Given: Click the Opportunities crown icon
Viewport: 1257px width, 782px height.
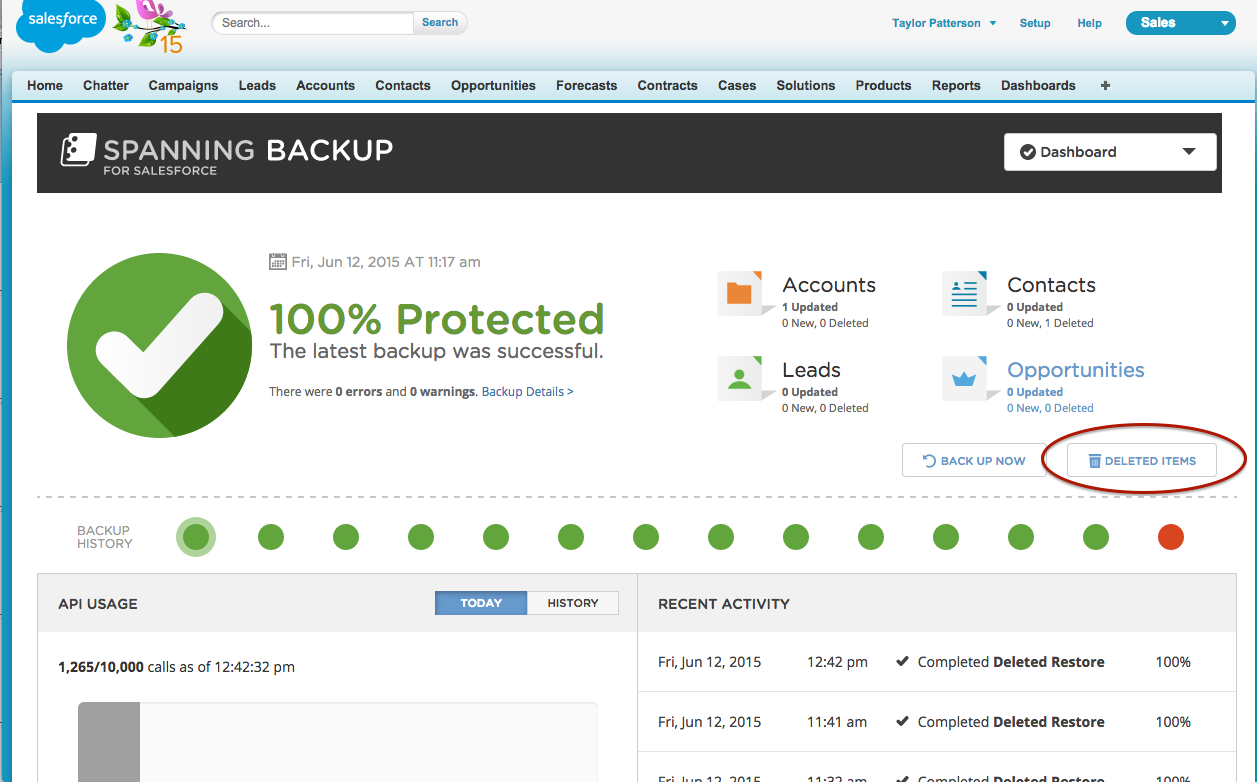Looking at the screenshot, I should tap(964, 378).
